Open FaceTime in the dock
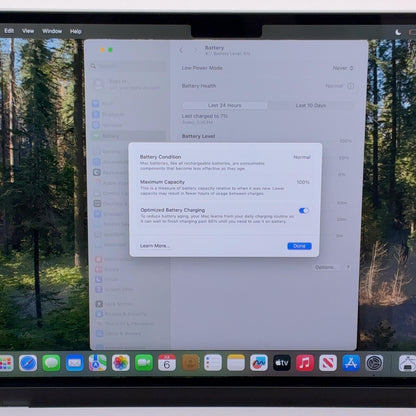This screenshot has width=416, height=416. tap(144, 363)
